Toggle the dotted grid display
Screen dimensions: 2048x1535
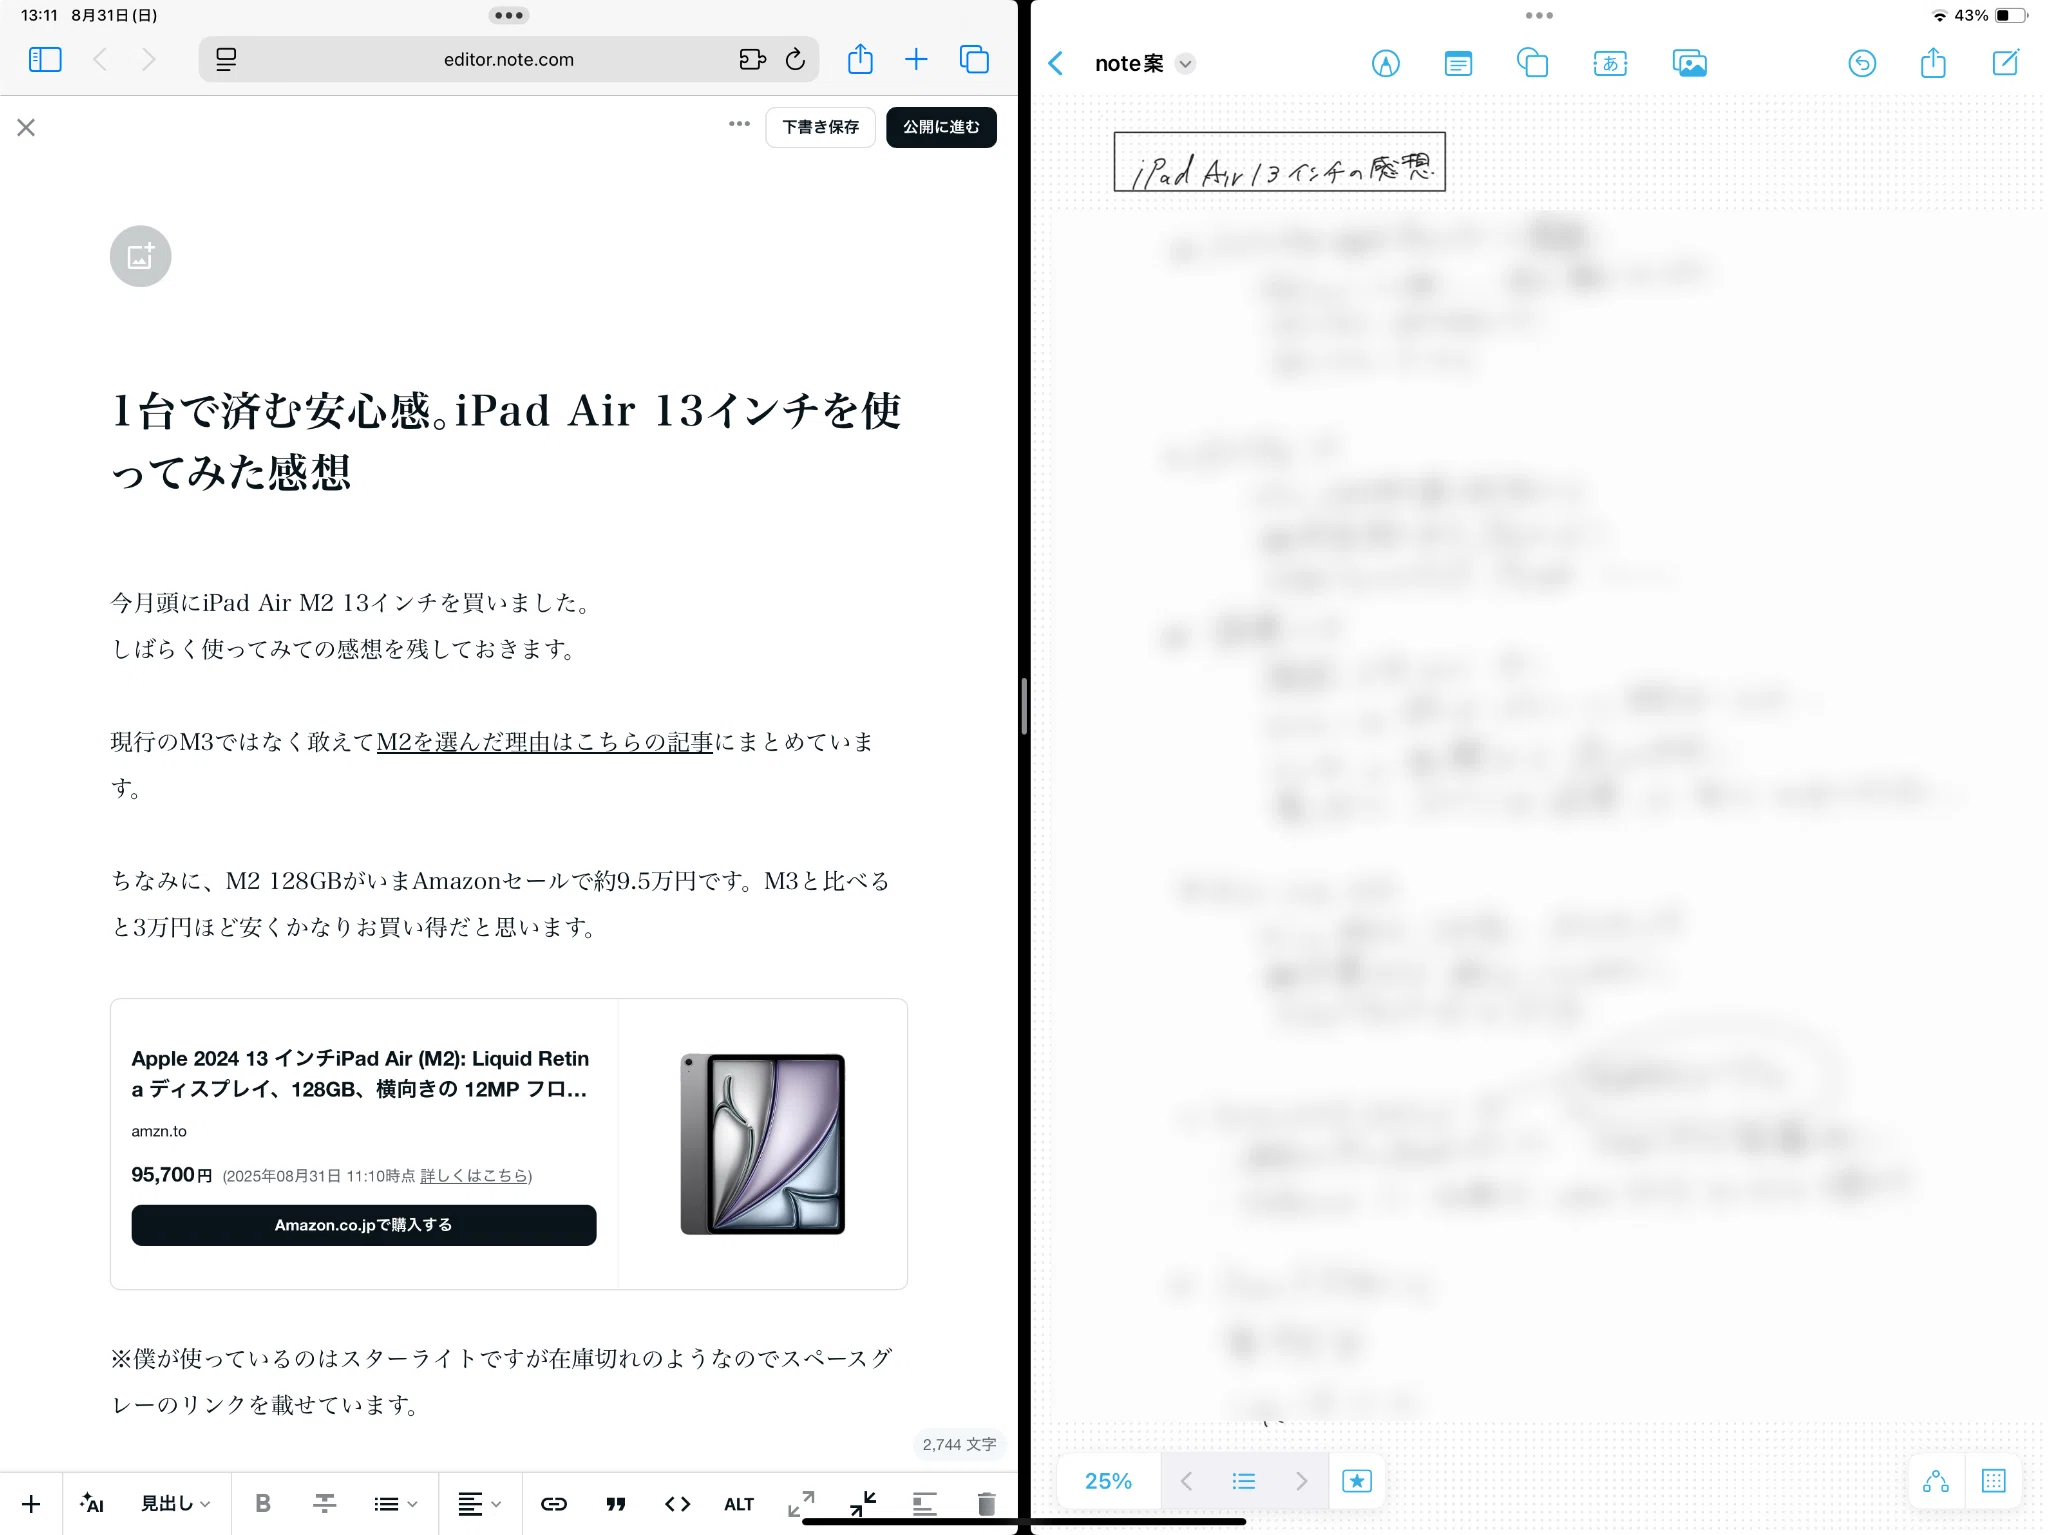point(1993,1481)
